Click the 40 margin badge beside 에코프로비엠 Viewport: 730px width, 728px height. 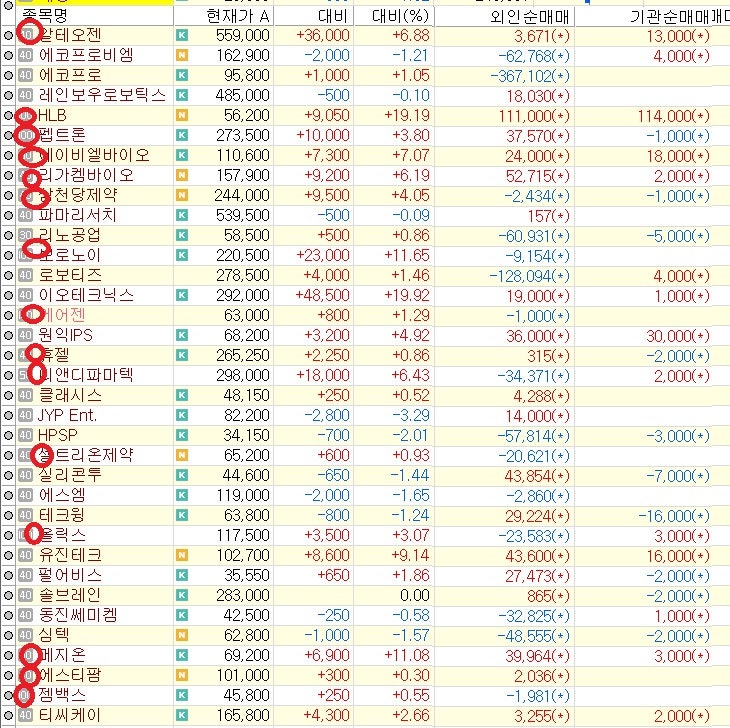click(25, 55)
